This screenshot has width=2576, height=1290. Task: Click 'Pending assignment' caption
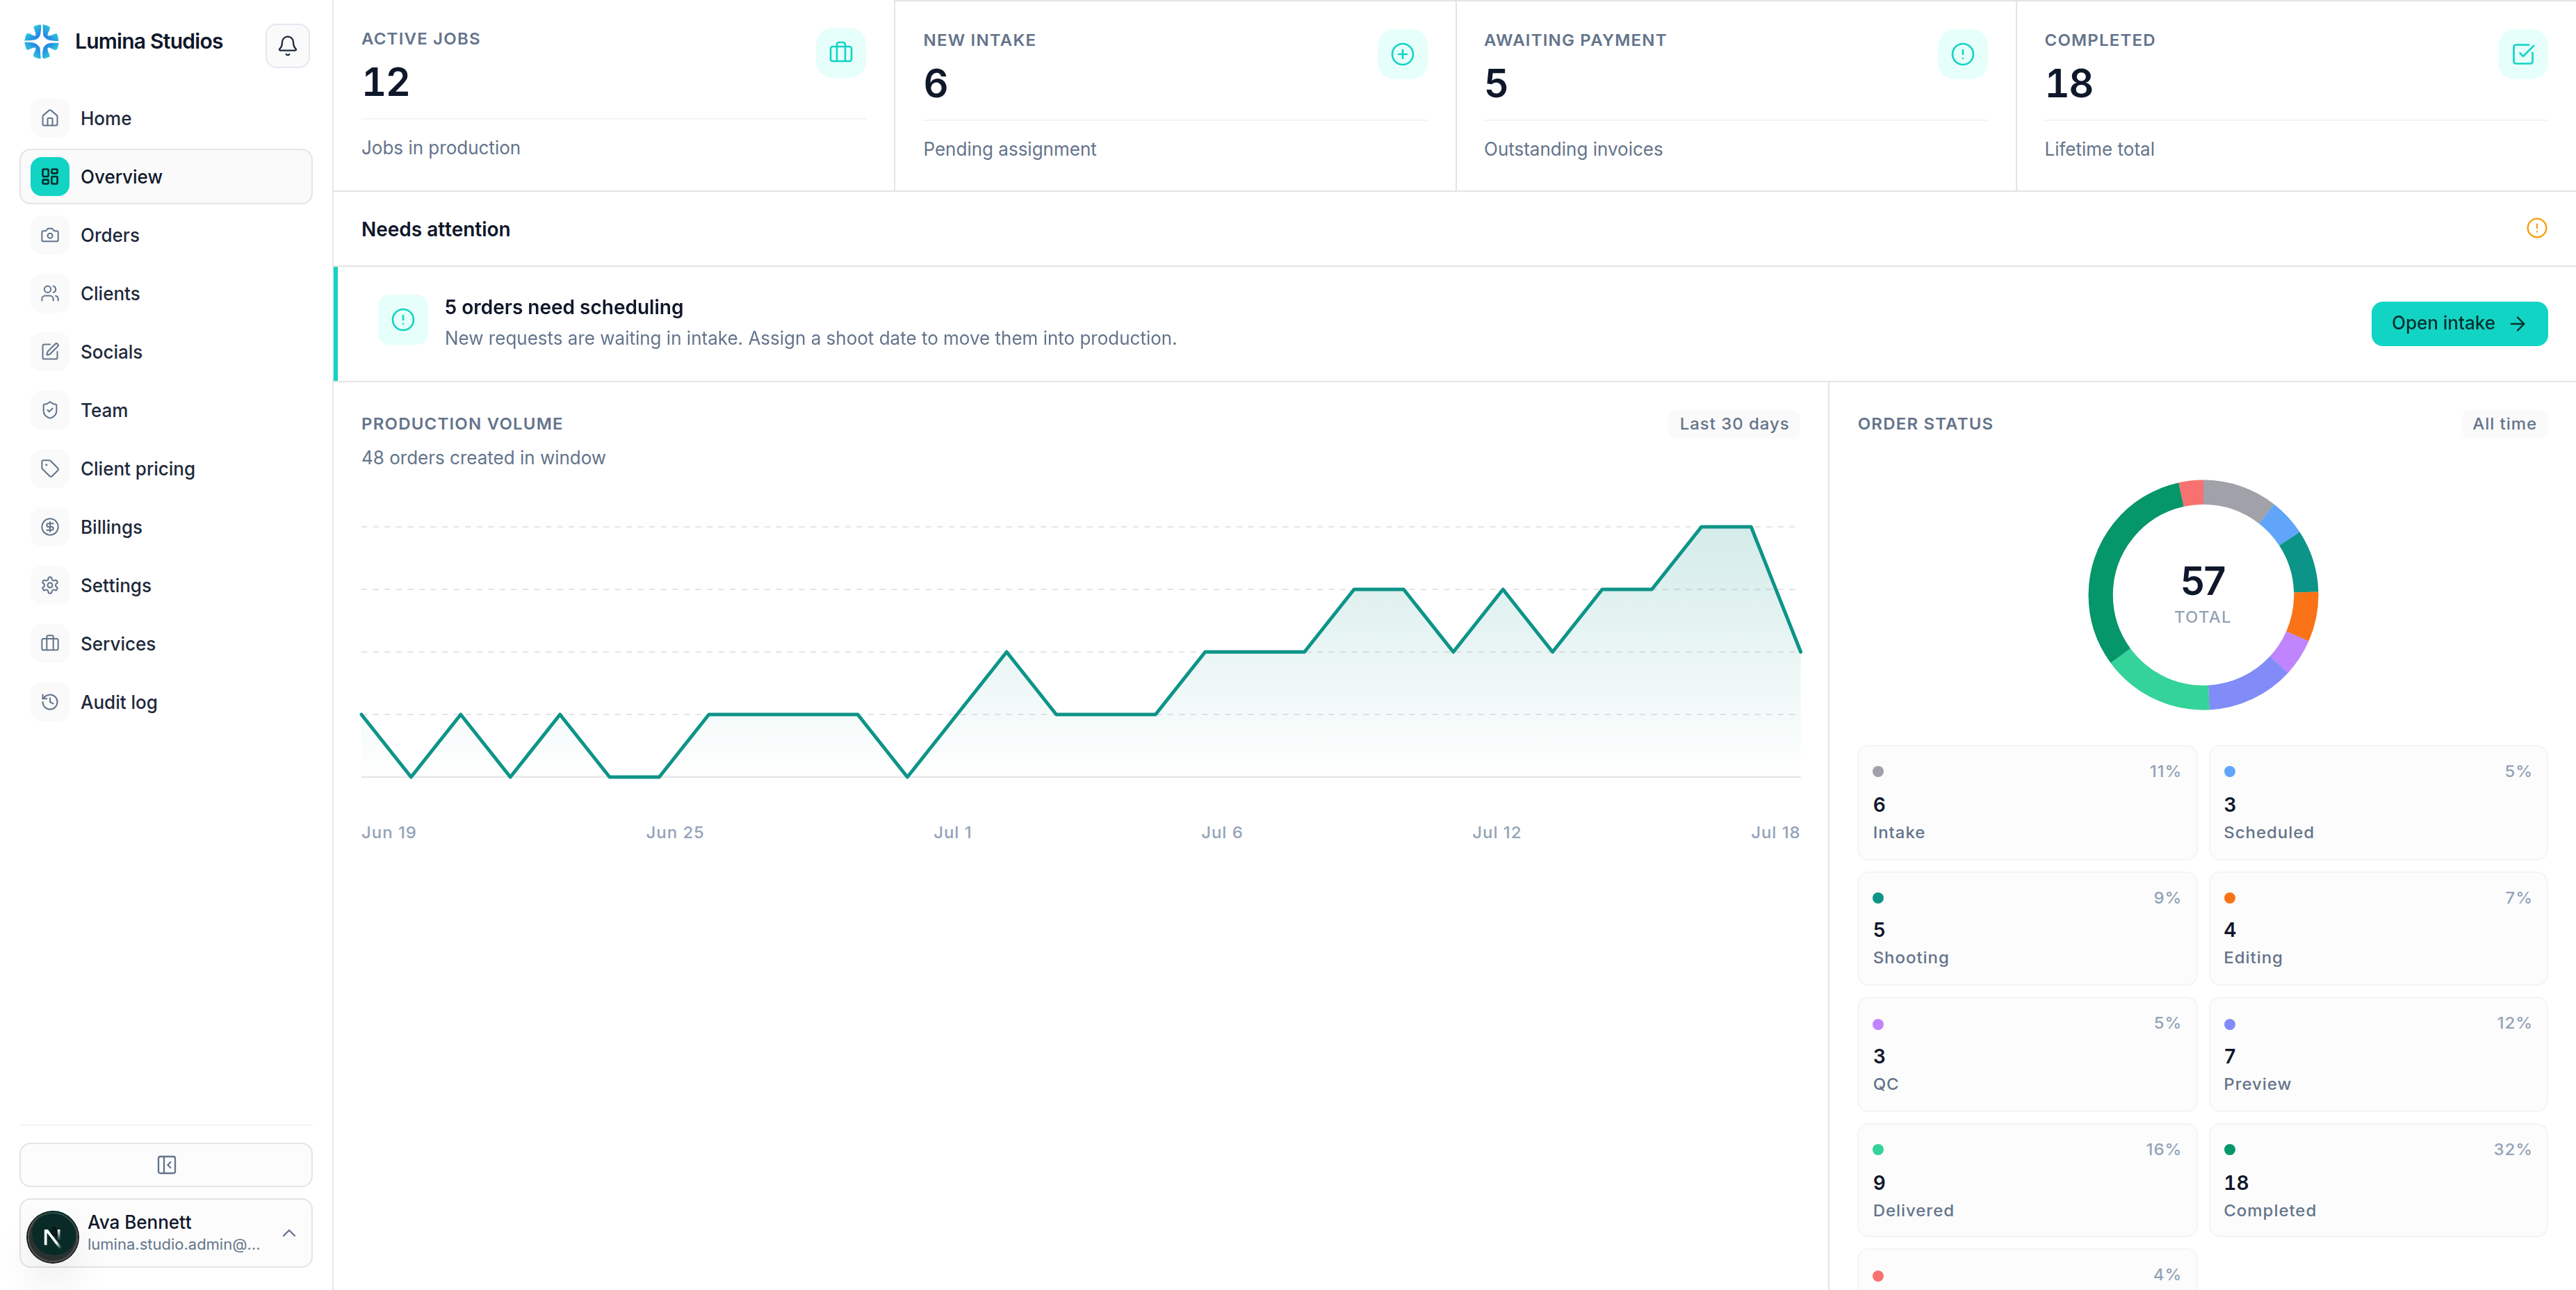pyautogui.click(x=1009, y=149)
